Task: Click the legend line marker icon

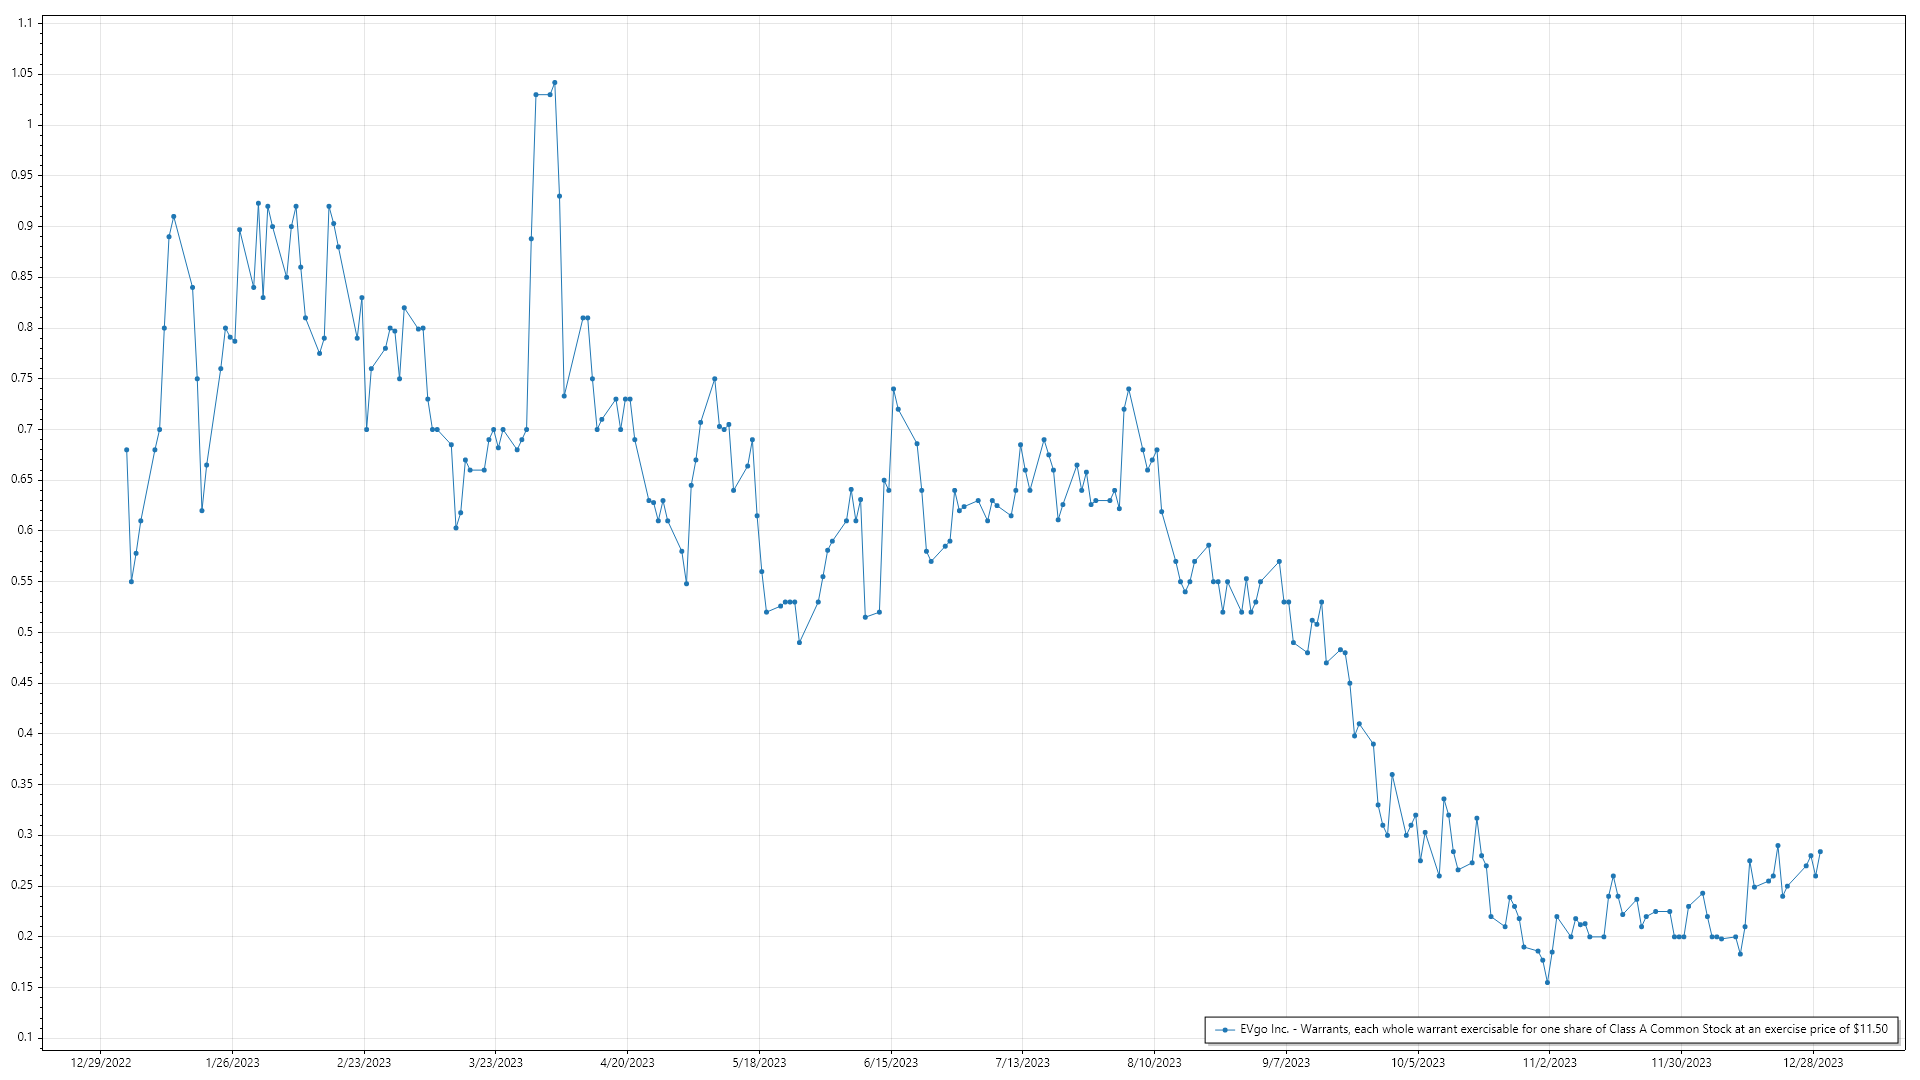Action: [x=1224, y=1030]
